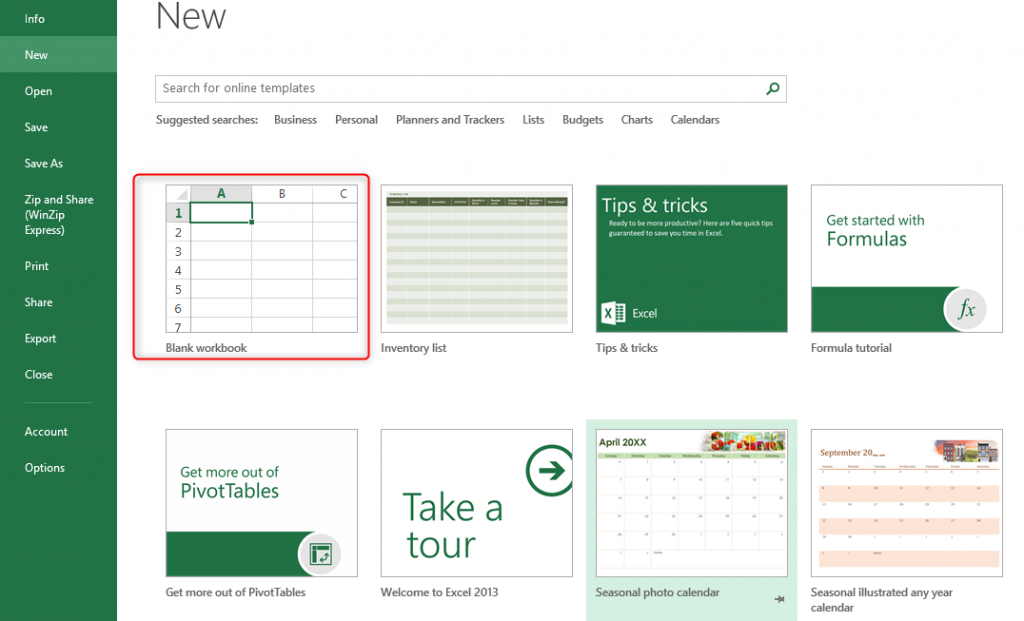Search templates with the Budgets suggestion
Screen dimensions: 1024x621
click(x=583, y=119)
